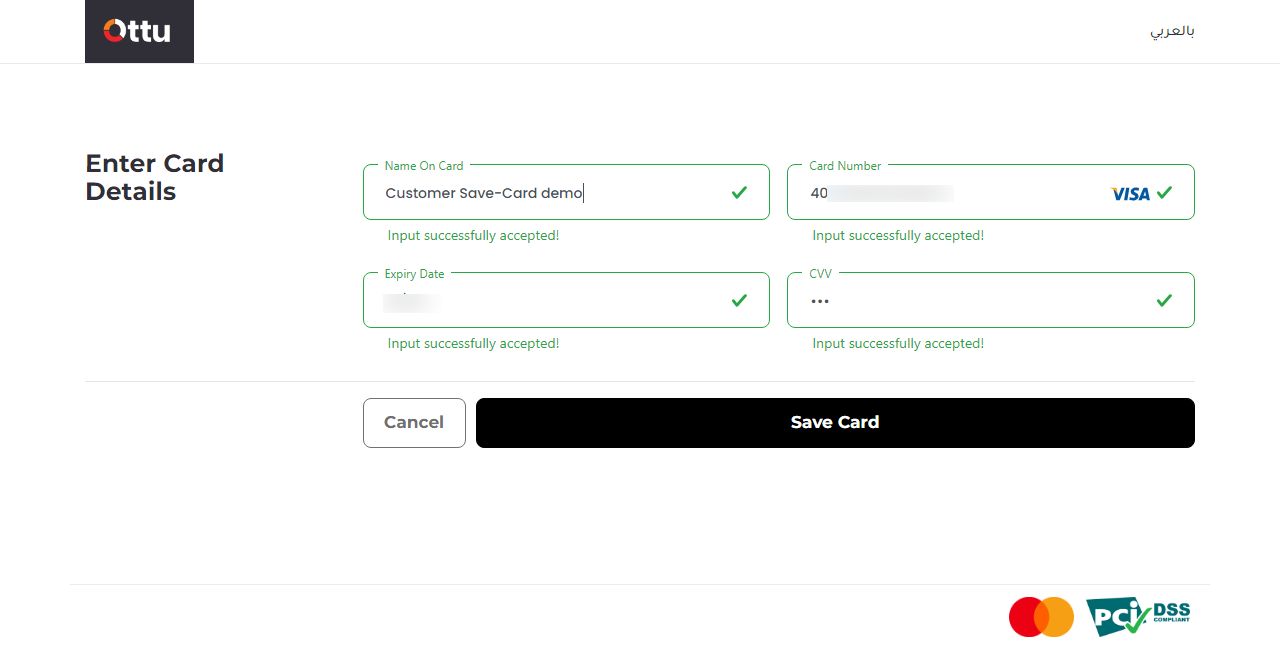Click the CVV input field

(x=970, y=301)
